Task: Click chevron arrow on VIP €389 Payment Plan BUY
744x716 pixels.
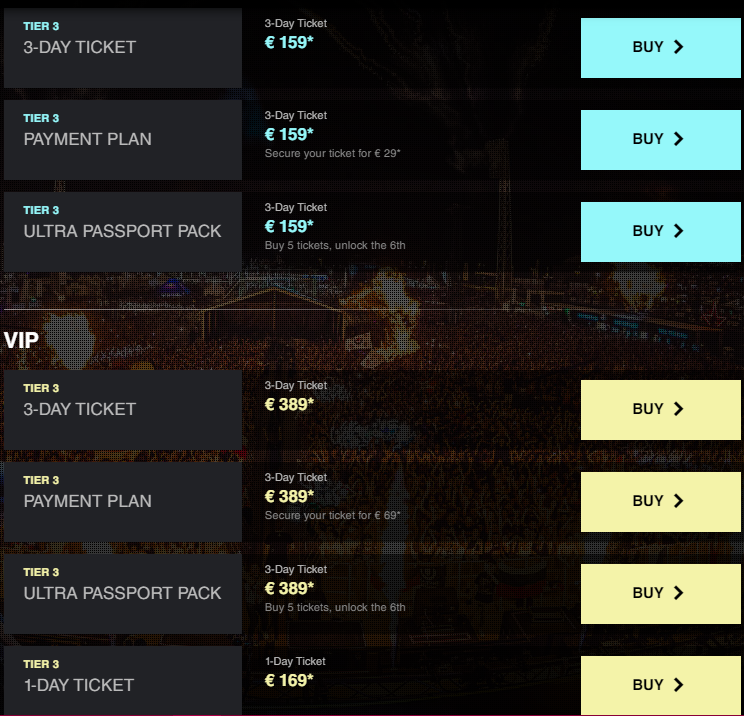Action: coord(679,501)
